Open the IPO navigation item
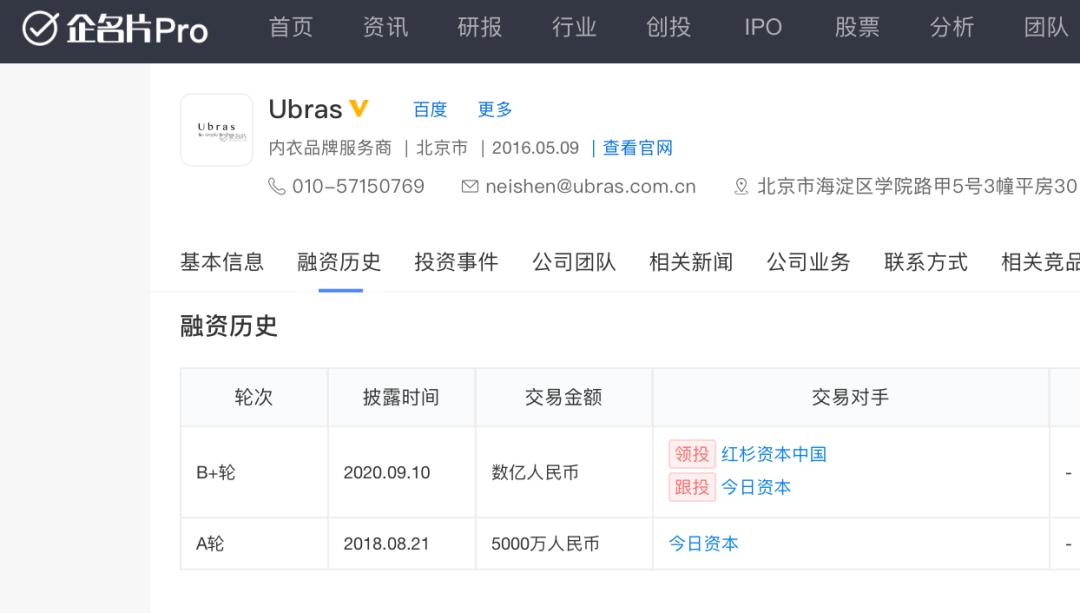1080x613 pixels. tap(763, 28)
